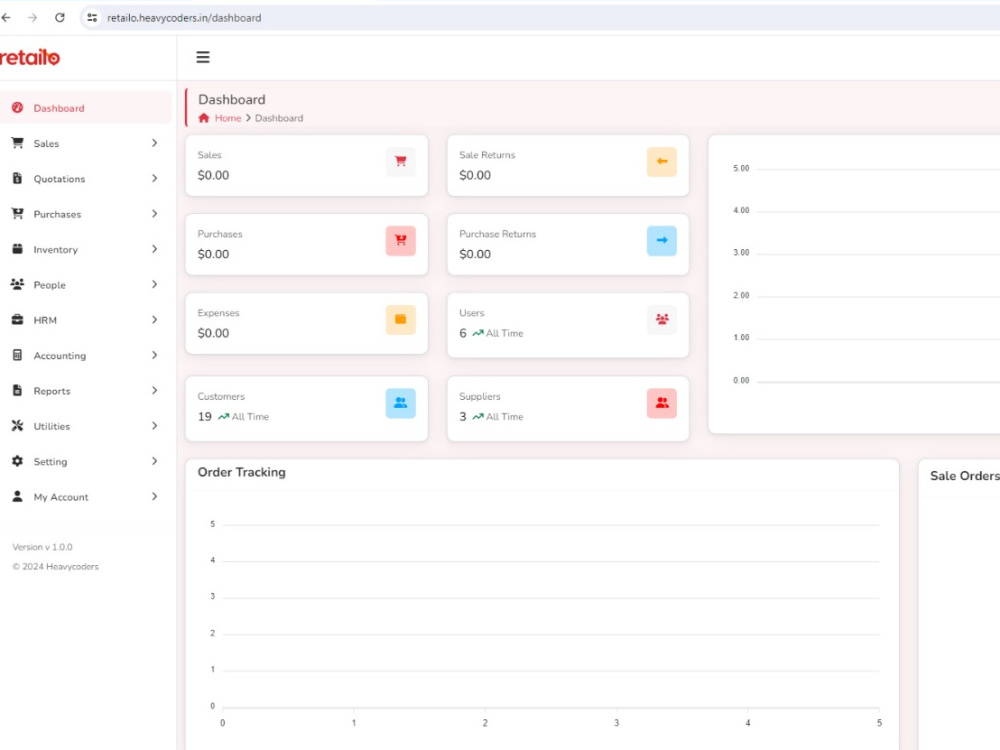This screenshot has height=750, width=1000.
Task: Click the Users group icon
Action: tap(662, 319)
